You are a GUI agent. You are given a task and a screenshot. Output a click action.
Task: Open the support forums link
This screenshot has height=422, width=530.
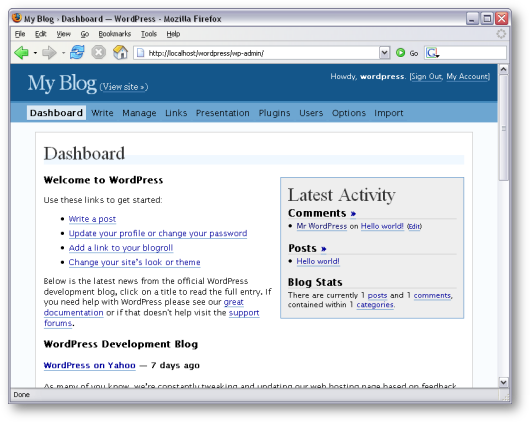coord(244,313)
